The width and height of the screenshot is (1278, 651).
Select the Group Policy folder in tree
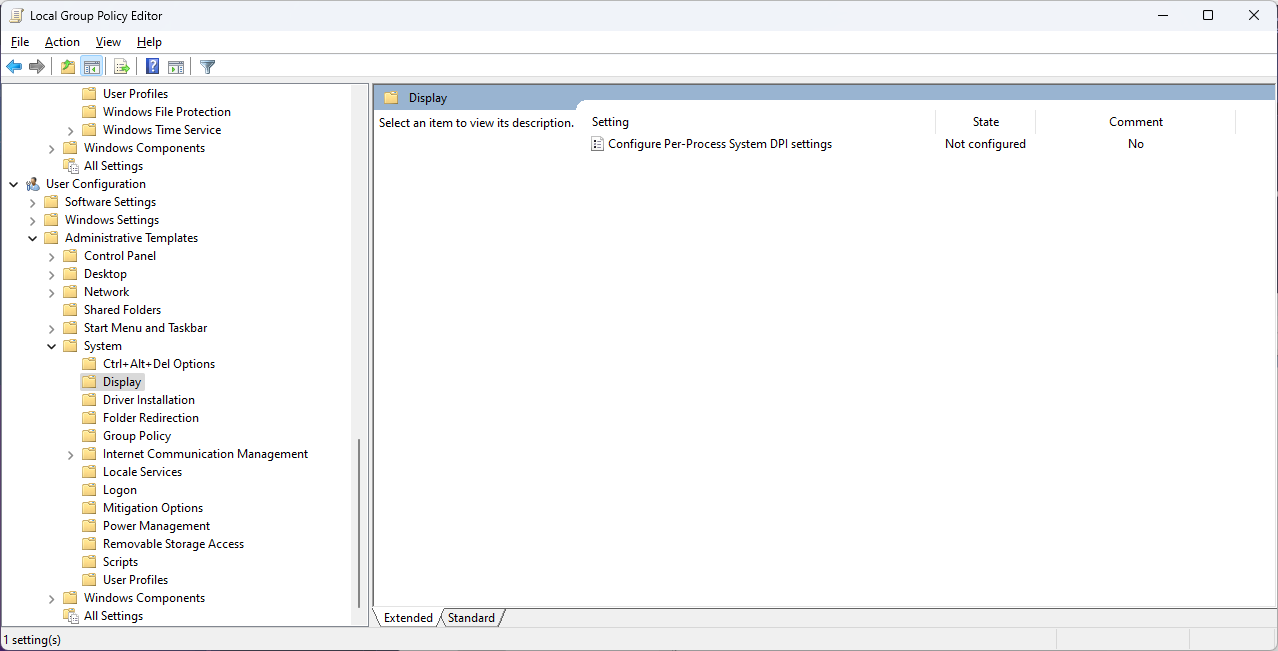137,436
